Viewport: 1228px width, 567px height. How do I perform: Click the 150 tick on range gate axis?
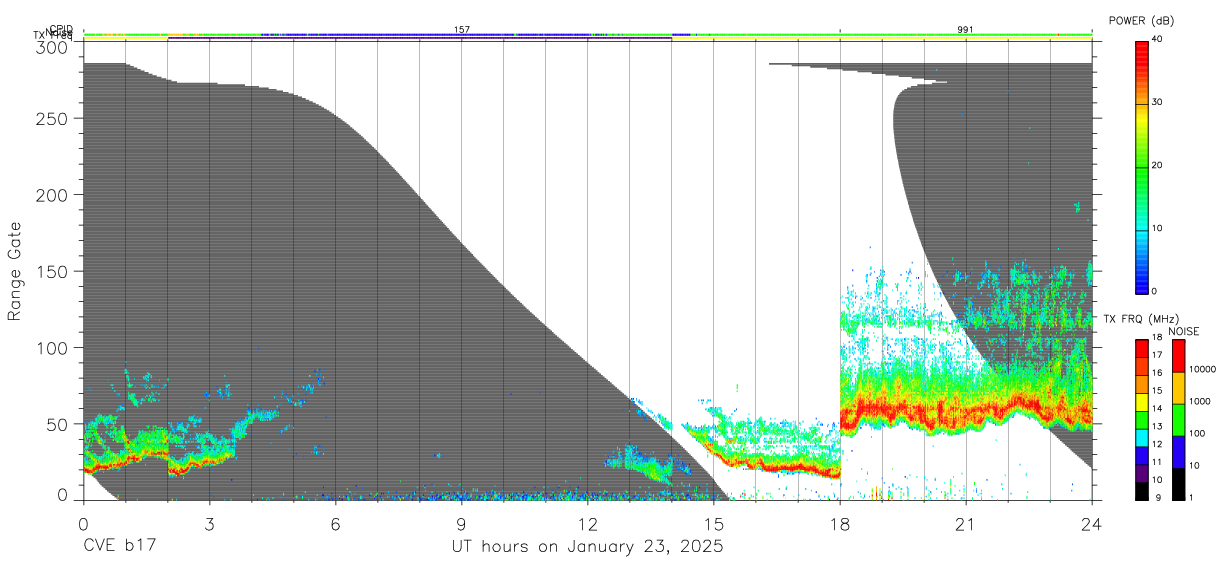coord(53,271)
